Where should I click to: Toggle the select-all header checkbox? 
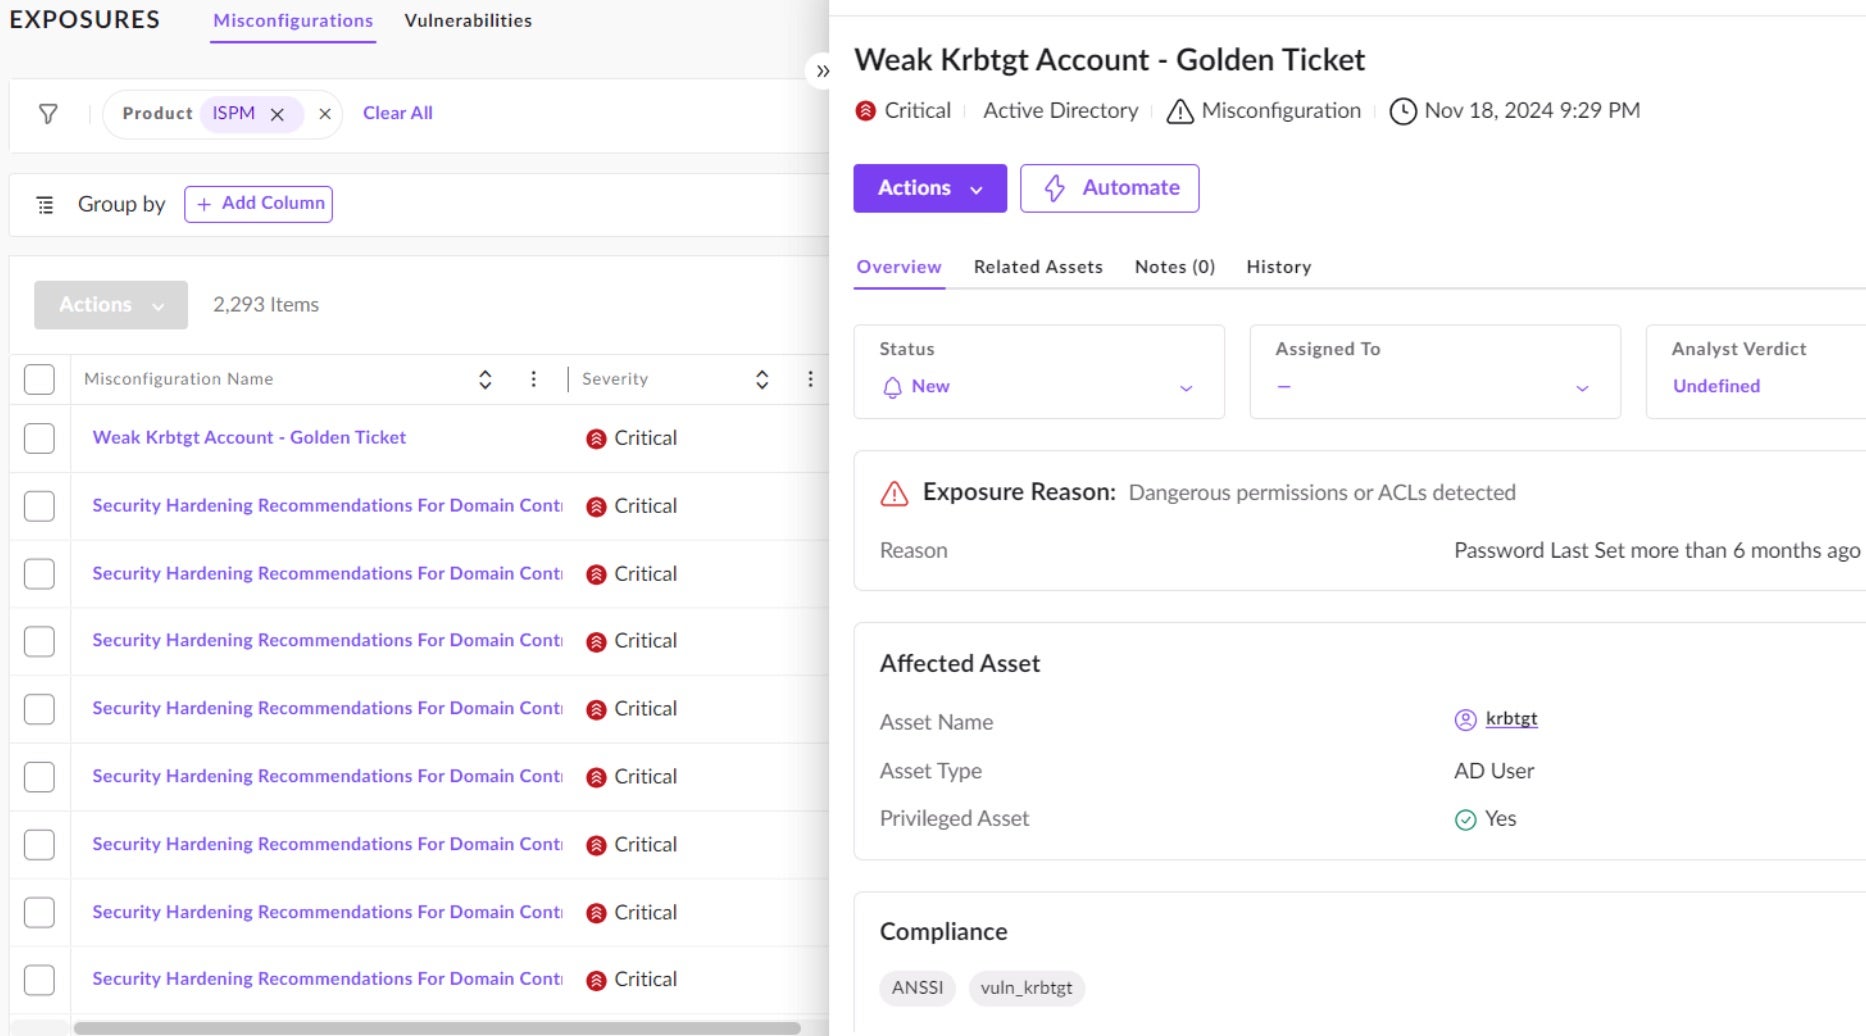pyautogui.click(x=39, y=379)
